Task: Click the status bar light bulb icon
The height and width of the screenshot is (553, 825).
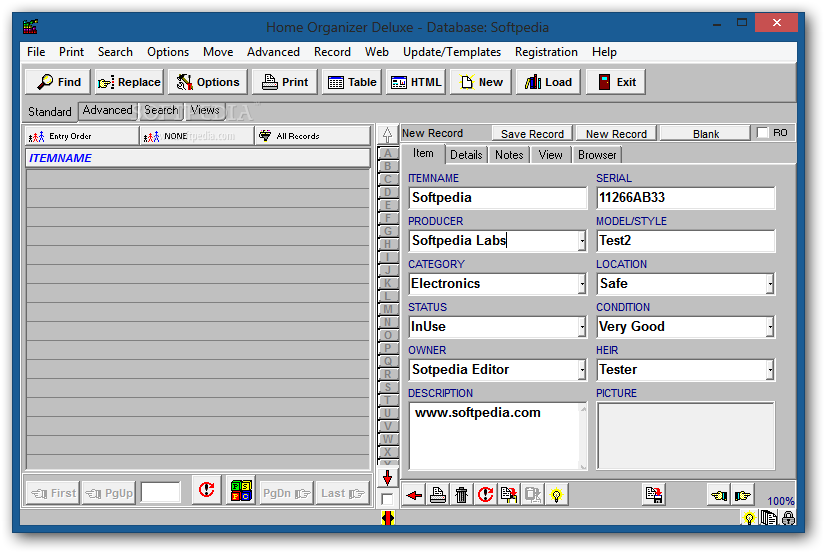Action: coord(749,518)
